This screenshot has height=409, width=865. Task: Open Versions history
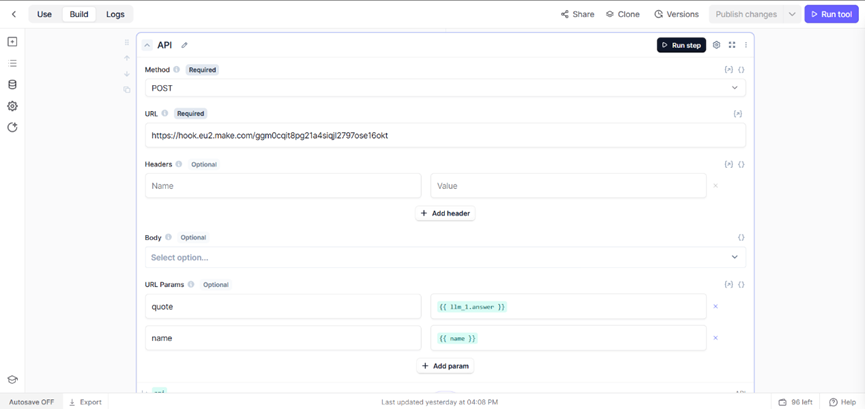coord(676,14)
